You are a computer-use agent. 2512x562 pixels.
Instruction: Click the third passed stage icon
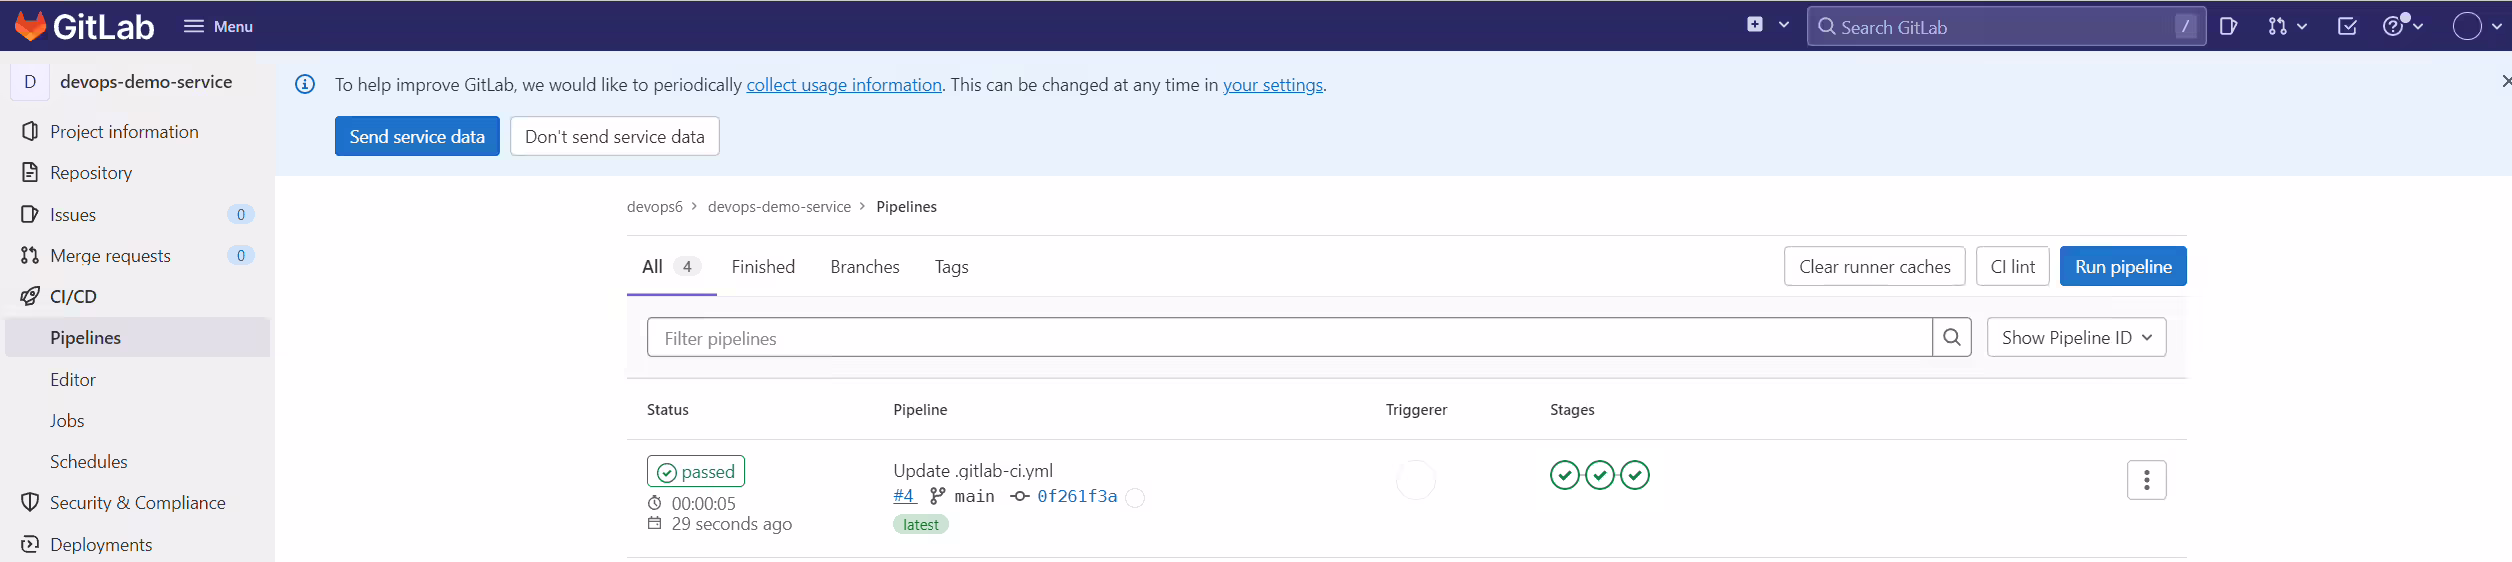pos(1634,475)
